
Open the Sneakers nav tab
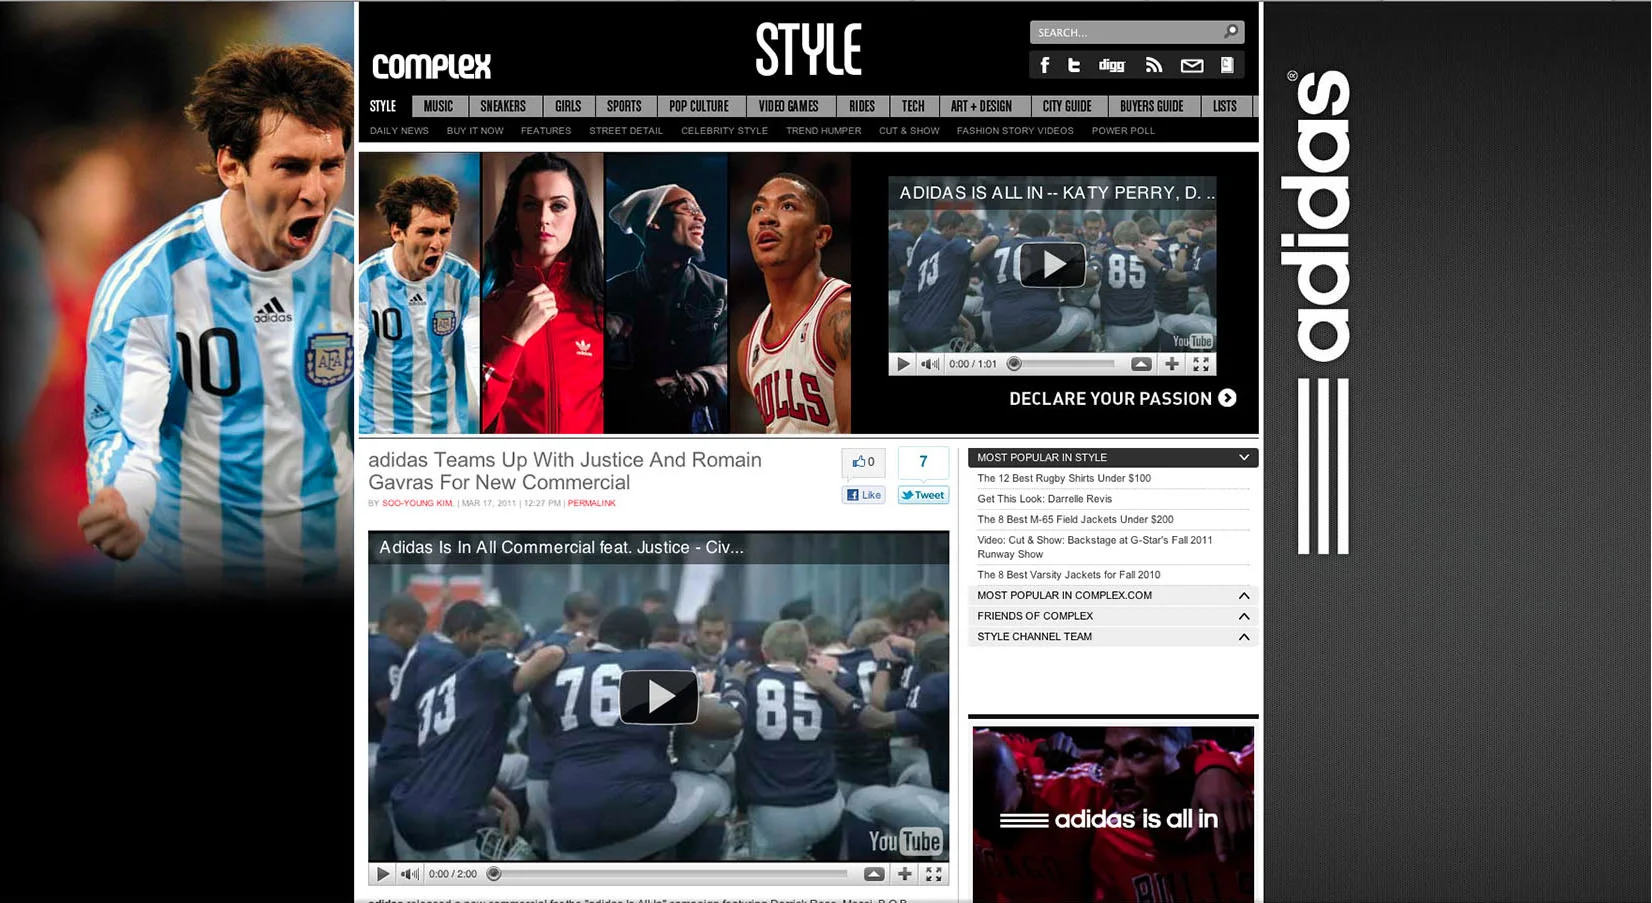503,106
